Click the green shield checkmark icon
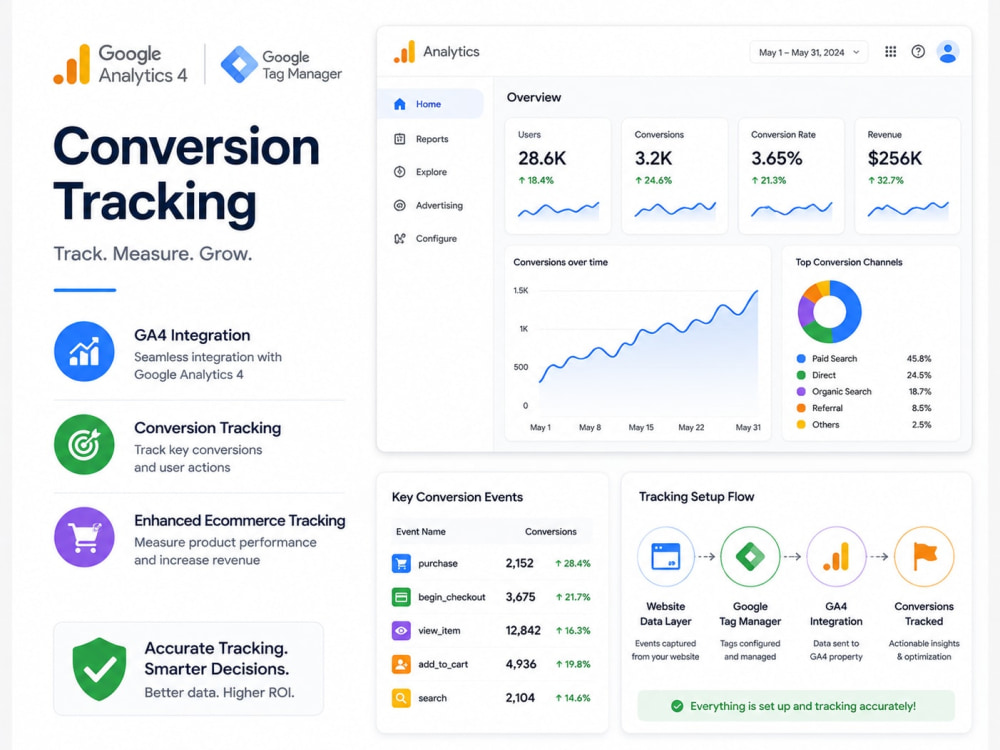1000x750 pixels. pos(99,669)
